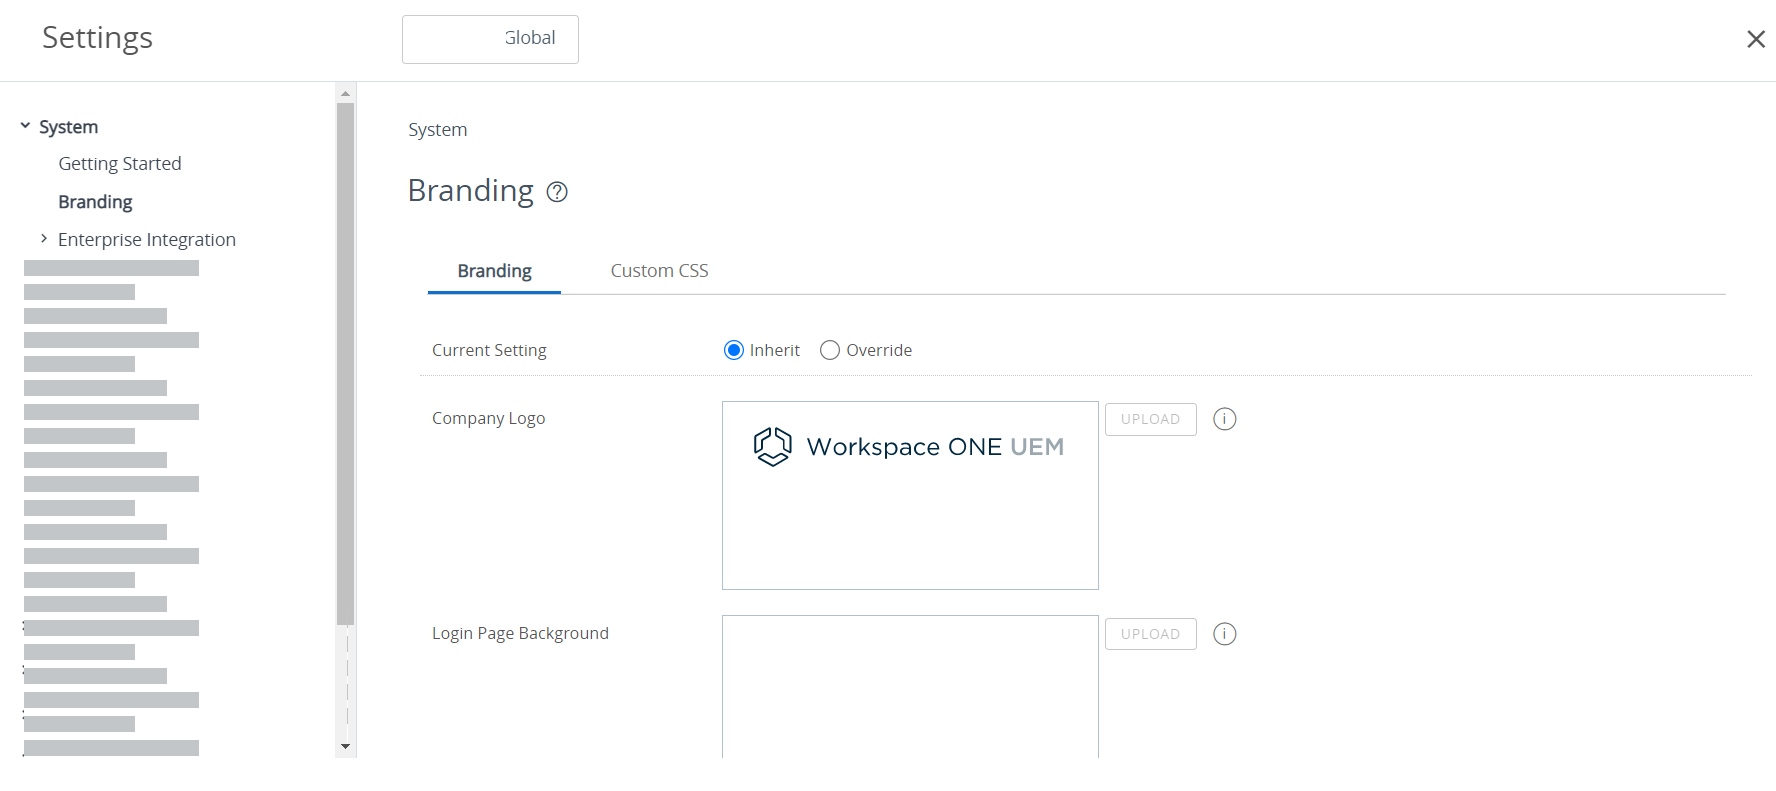This screenshot has width=1776, height=791.
Task: Select the Branding tab
Action: tap(494, 271)
